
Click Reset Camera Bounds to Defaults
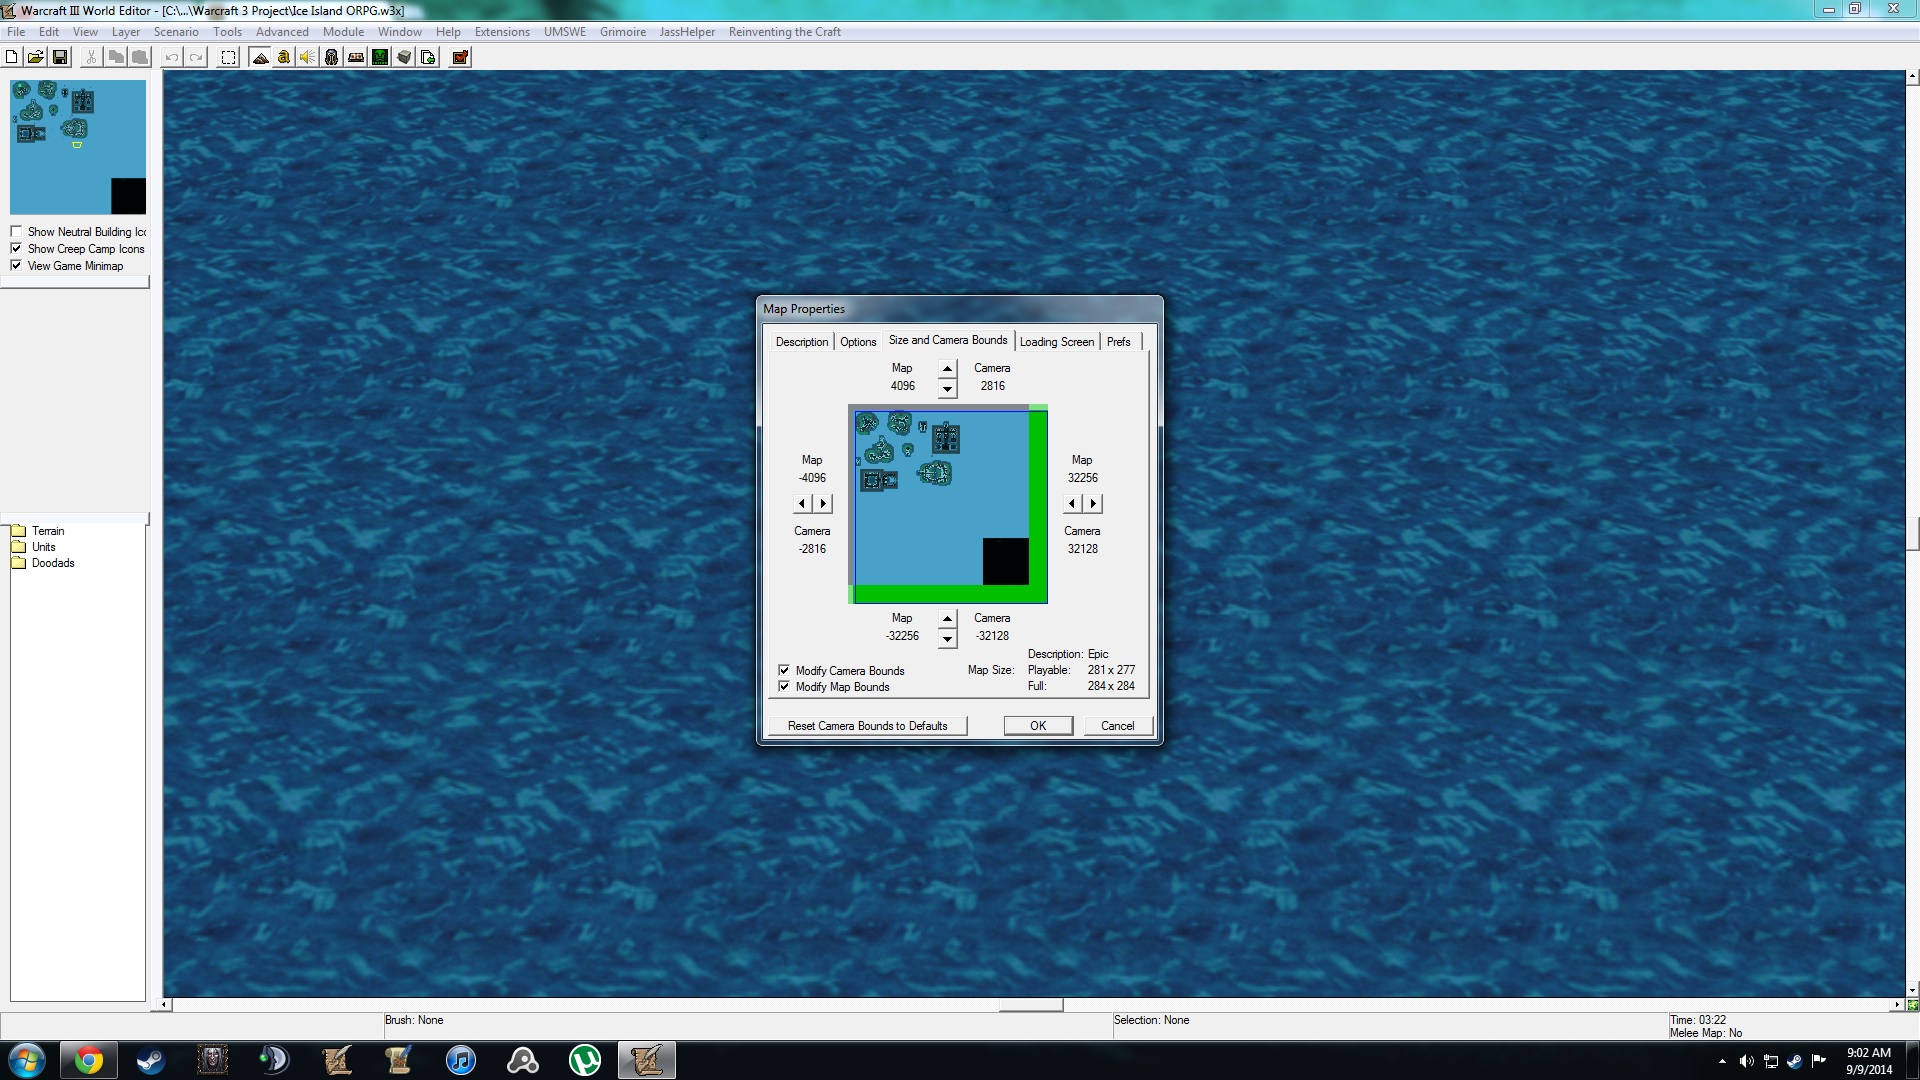point(867,726)
